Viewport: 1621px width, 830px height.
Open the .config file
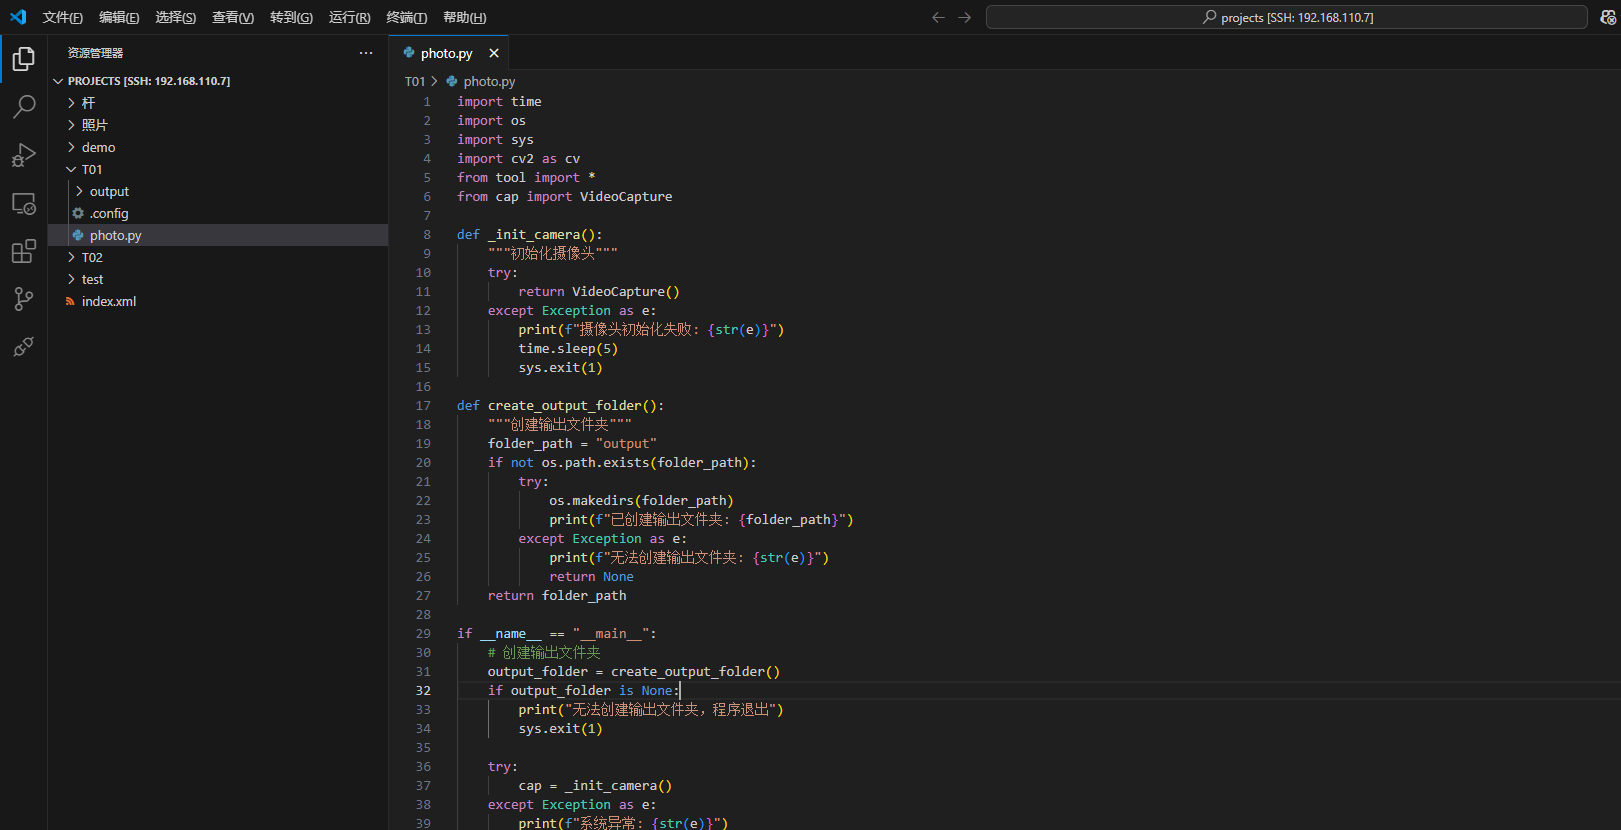pyautogui.click(x=109, y=213)
